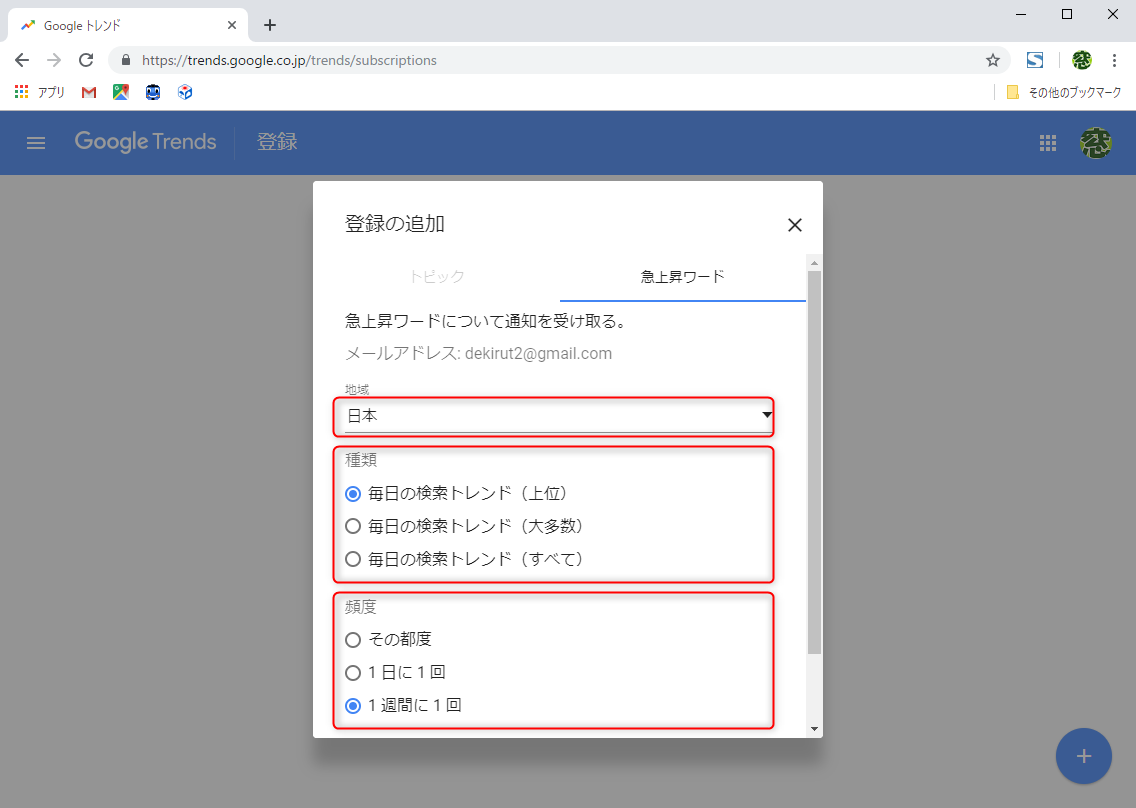
Task: Reload the page with the refresh icon
Action: point(85,60)
